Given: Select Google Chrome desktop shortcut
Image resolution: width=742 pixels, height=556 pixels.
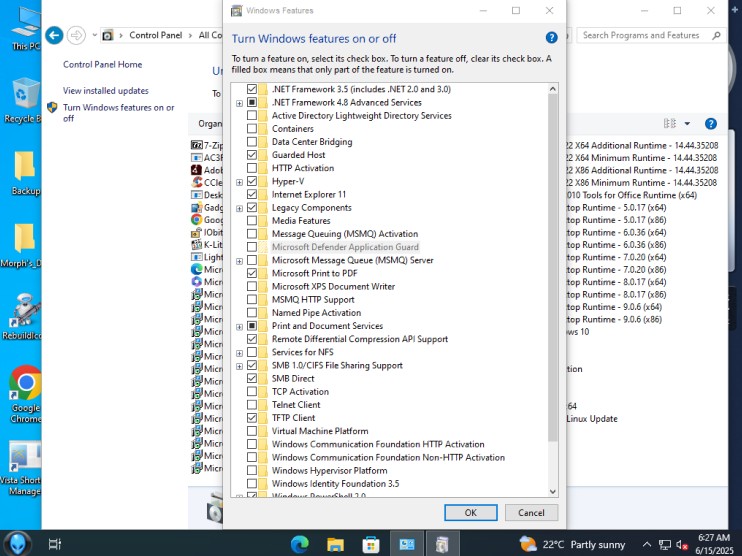Looking at the screenshot, I should 26,394.
